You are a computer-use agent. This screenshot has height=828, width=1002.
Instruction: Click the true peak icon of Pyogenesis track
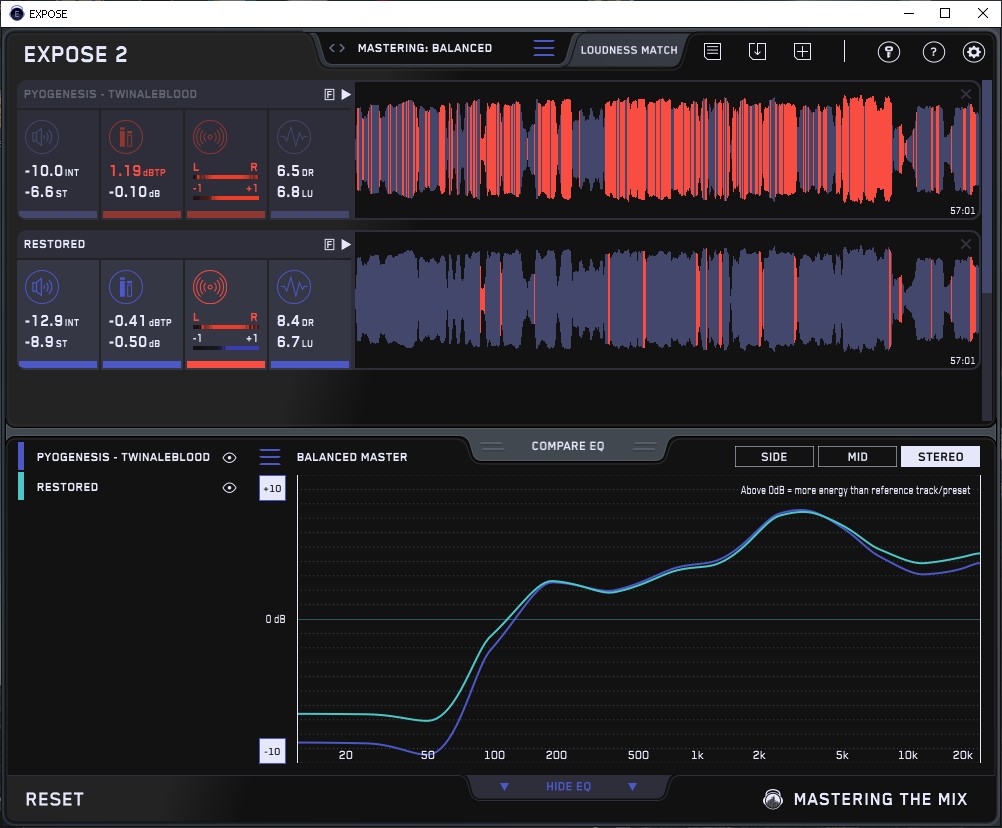coord(126,137)
